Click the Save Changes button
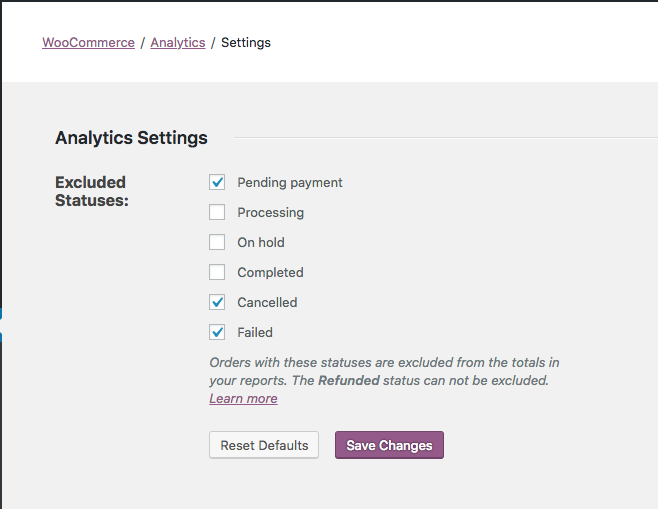The image size is (658, 509). click(x=389, y=445)
